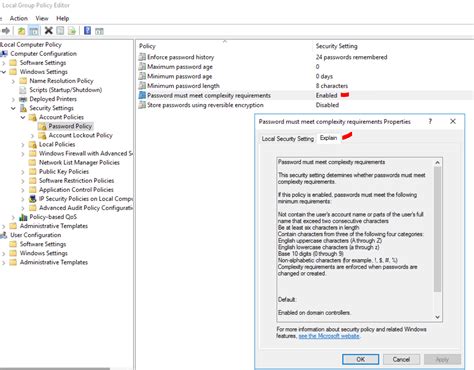Click the User Configuration icon

4,235
